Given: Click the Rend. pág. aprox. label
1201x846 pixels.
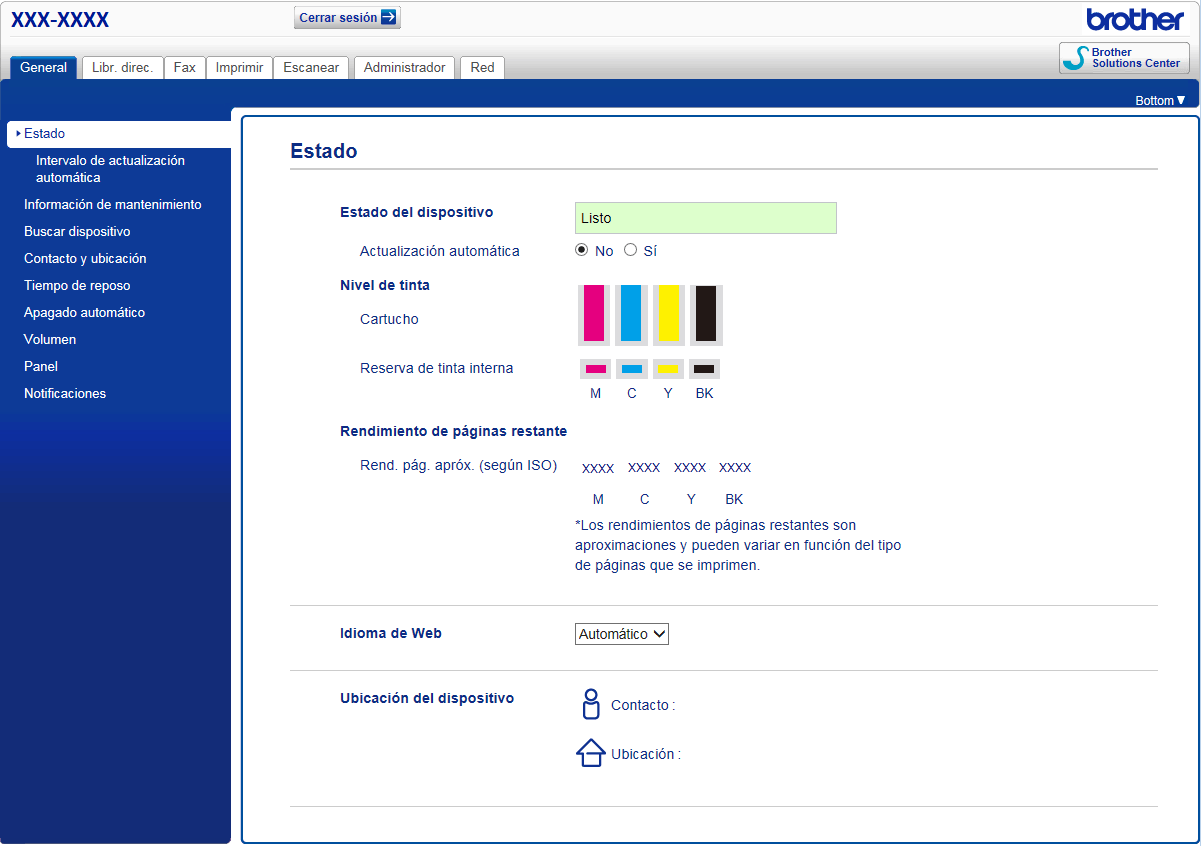Looking at the screenshot, I should [x=458, y=466].
